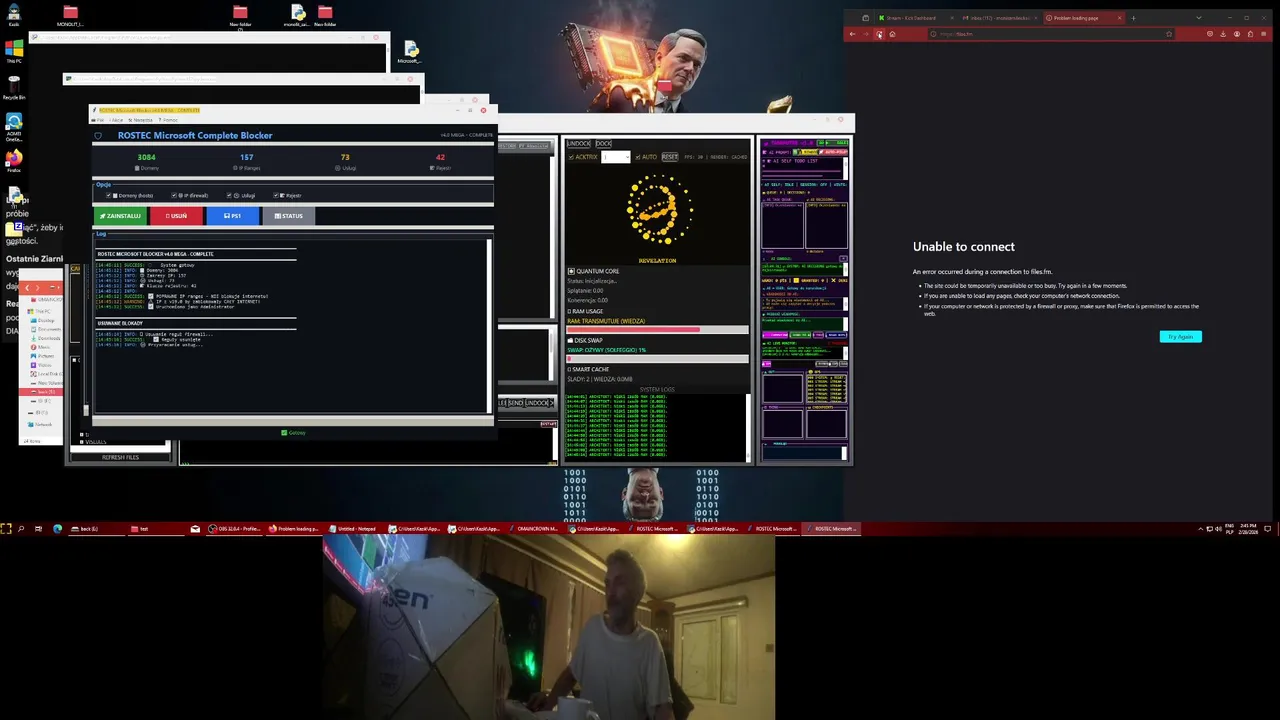Open Firefox tab view sidebar icon
This screenshot has height=720, width=1280.
pyautogui.click(x=866, y=18)
